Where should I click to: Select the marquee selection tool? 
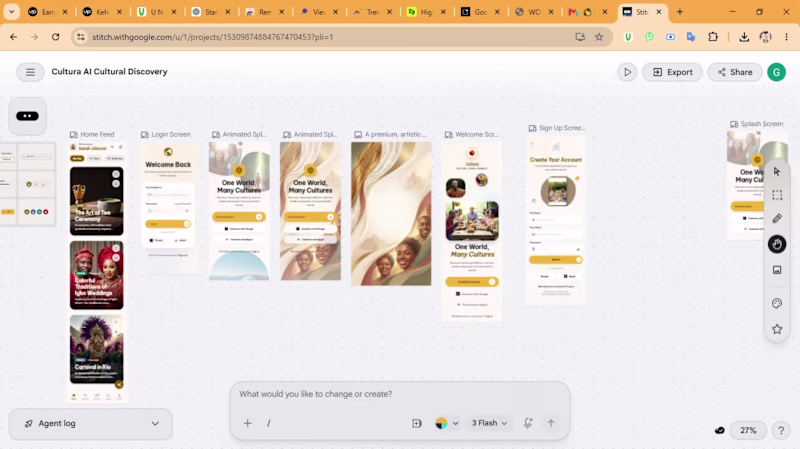click(x=777, y=195)
